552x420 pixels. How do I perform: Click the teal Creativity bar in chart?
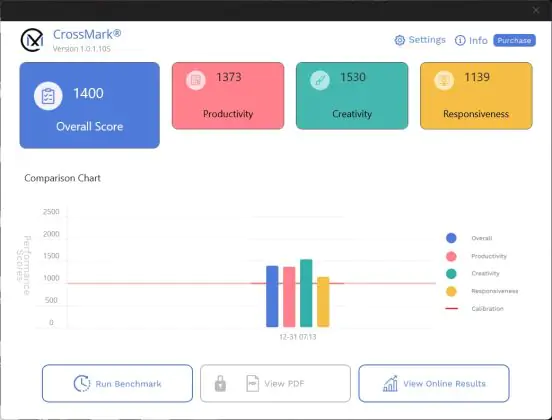click(306, 293)
